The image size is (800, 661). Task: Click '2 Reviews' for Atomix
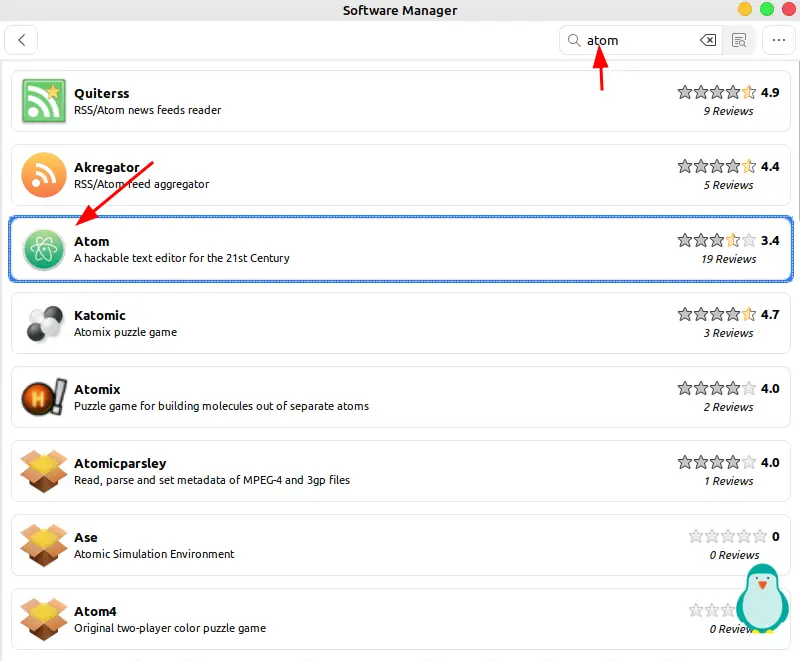[728, 406]
